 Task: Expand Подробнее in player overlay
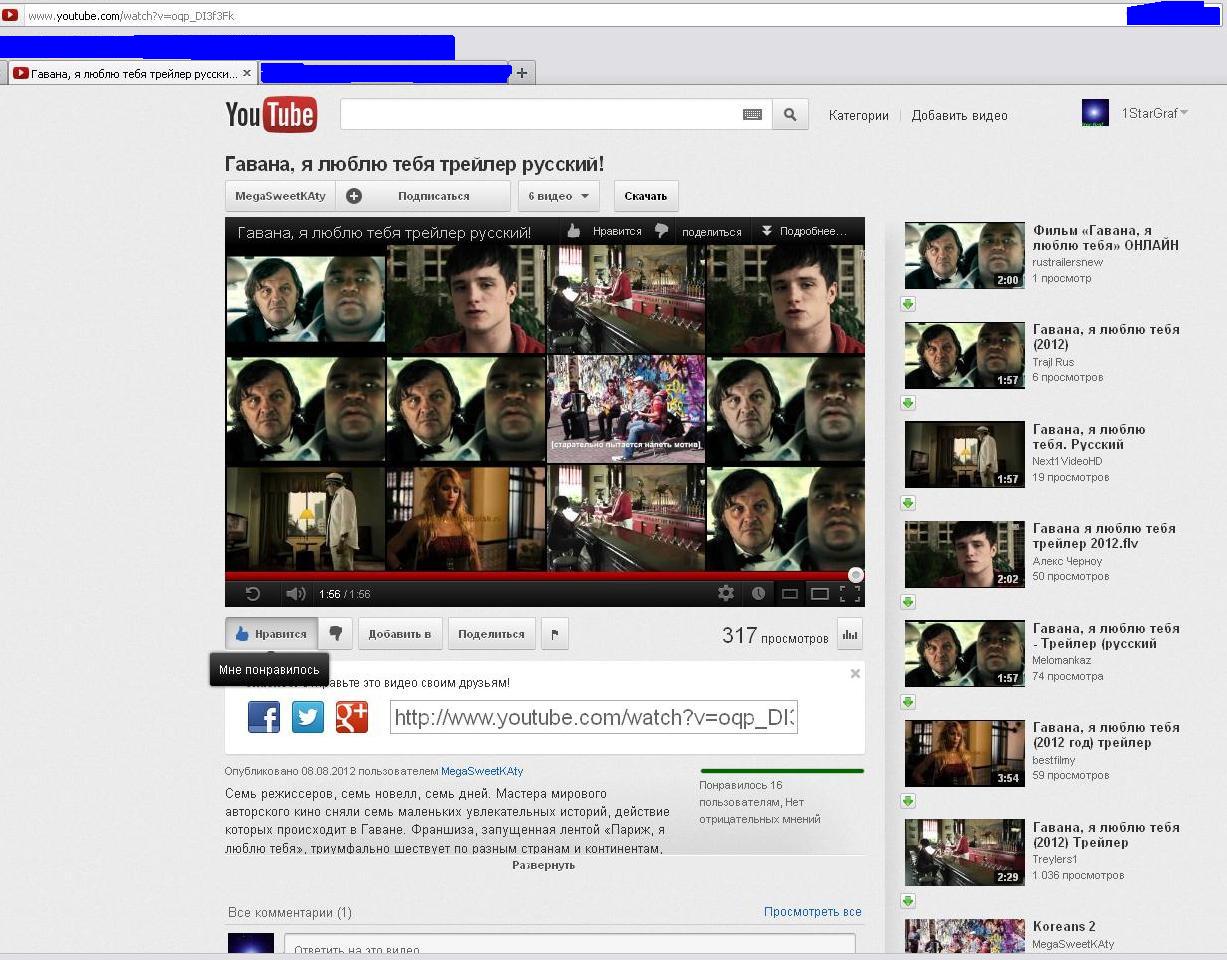coord(805,231)
